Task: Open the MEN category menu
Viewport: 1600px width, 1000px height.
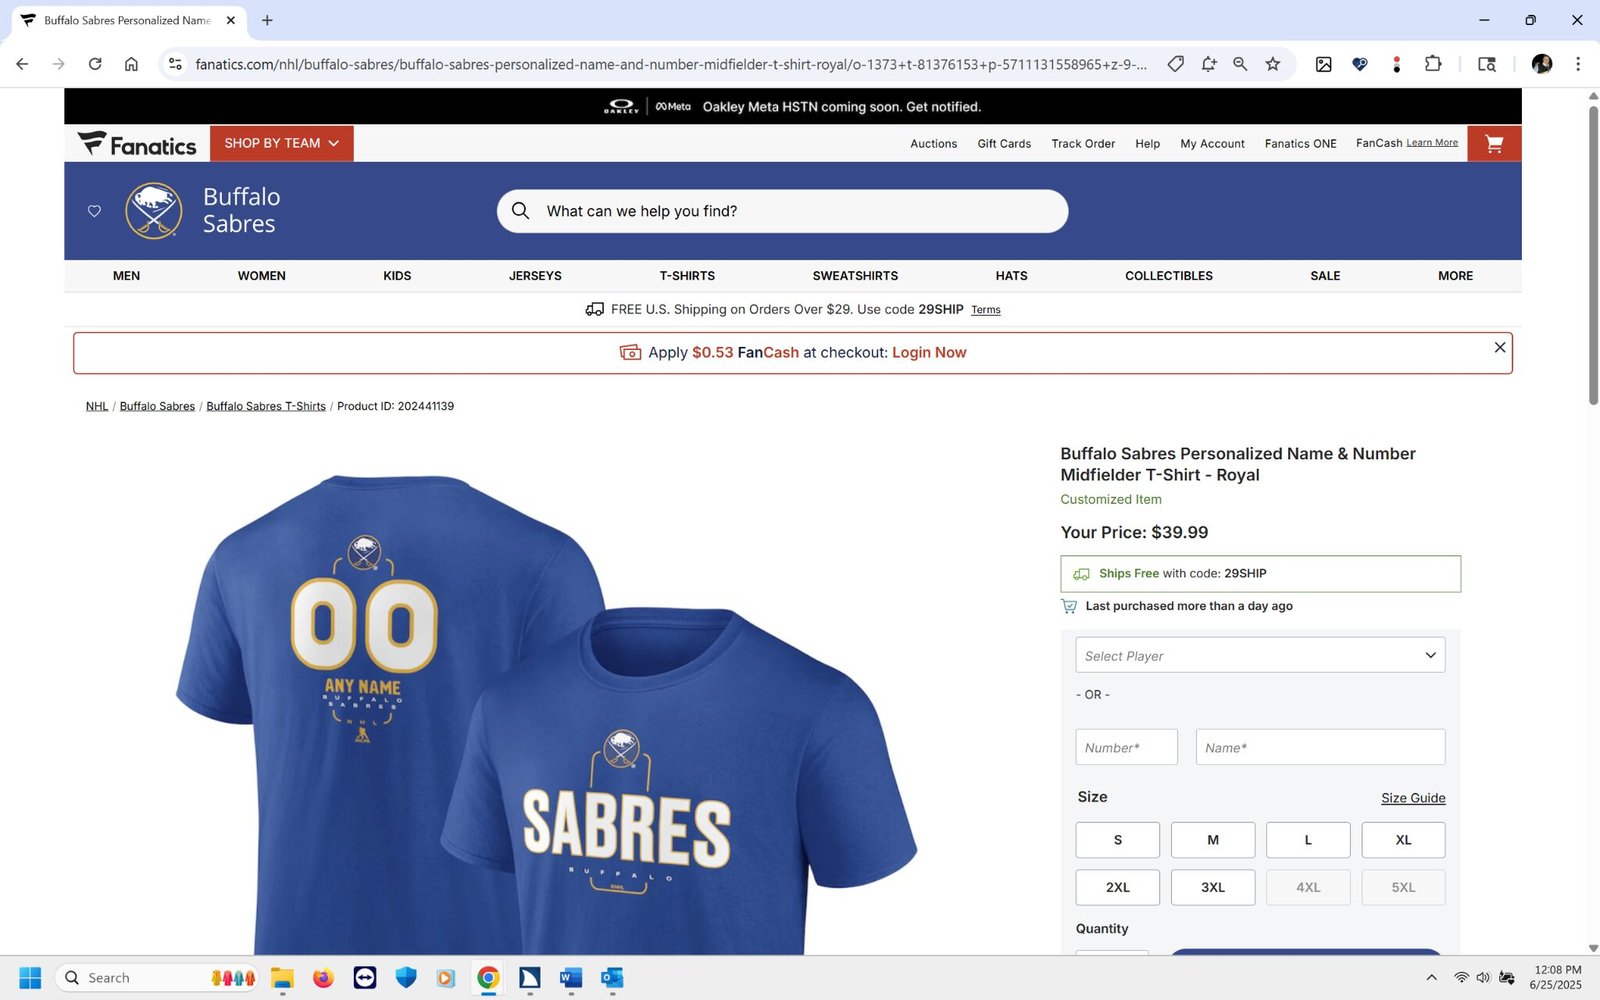Action: 126,276
